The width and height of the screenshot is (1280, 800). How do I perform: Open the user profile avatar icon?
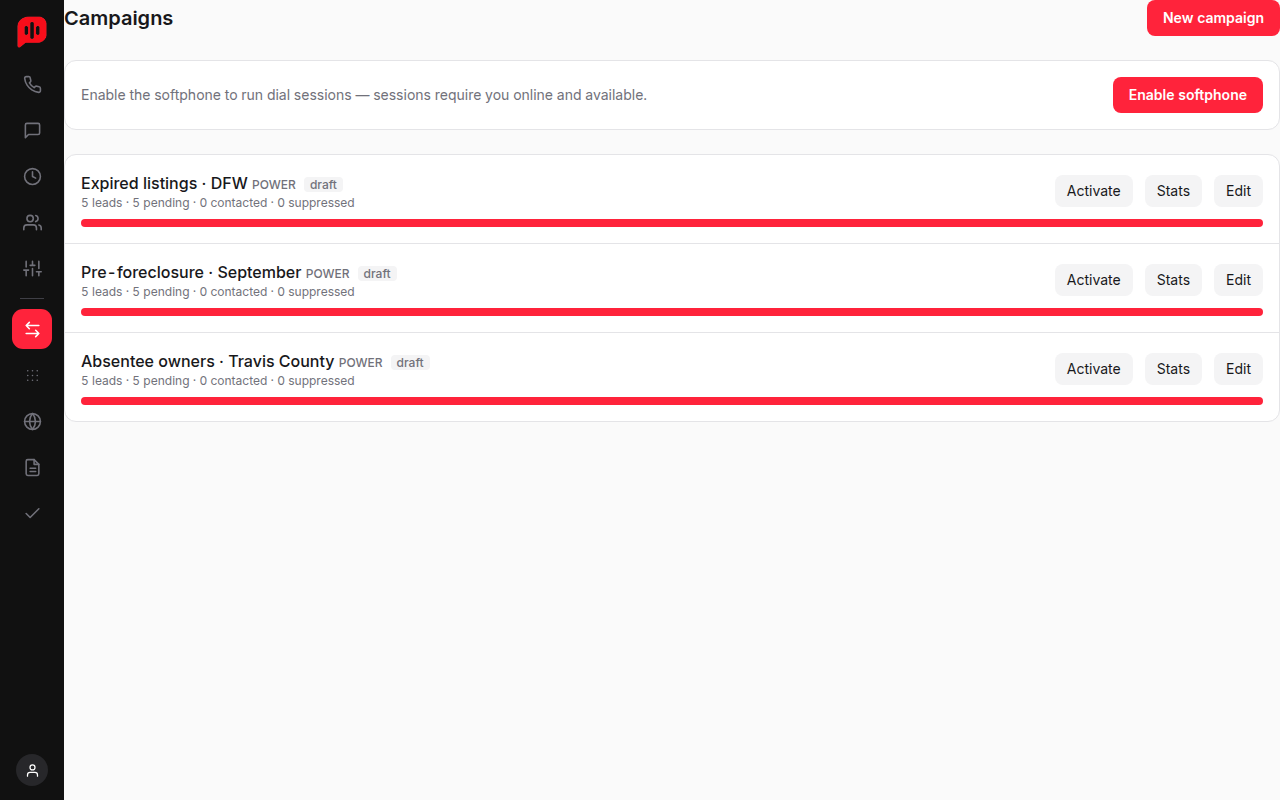pos(32,770)
